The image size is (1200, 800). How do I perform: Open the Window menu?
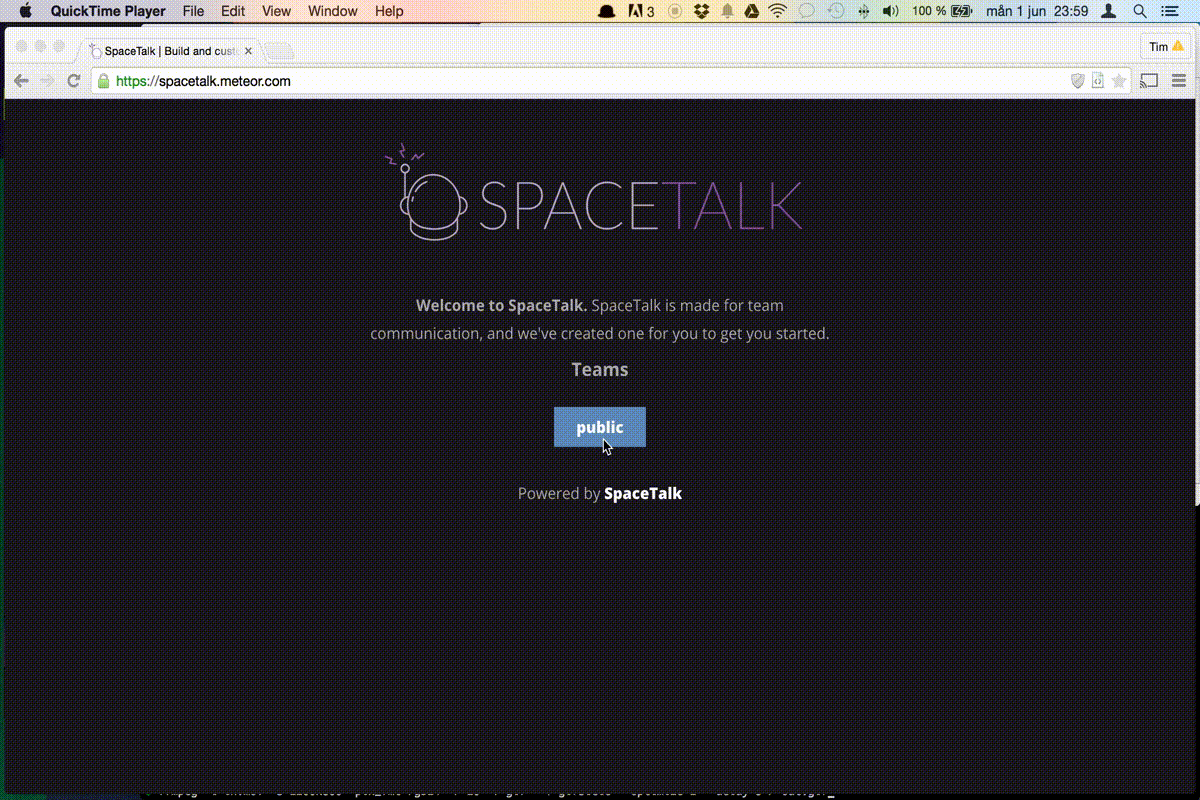[333, 11]
